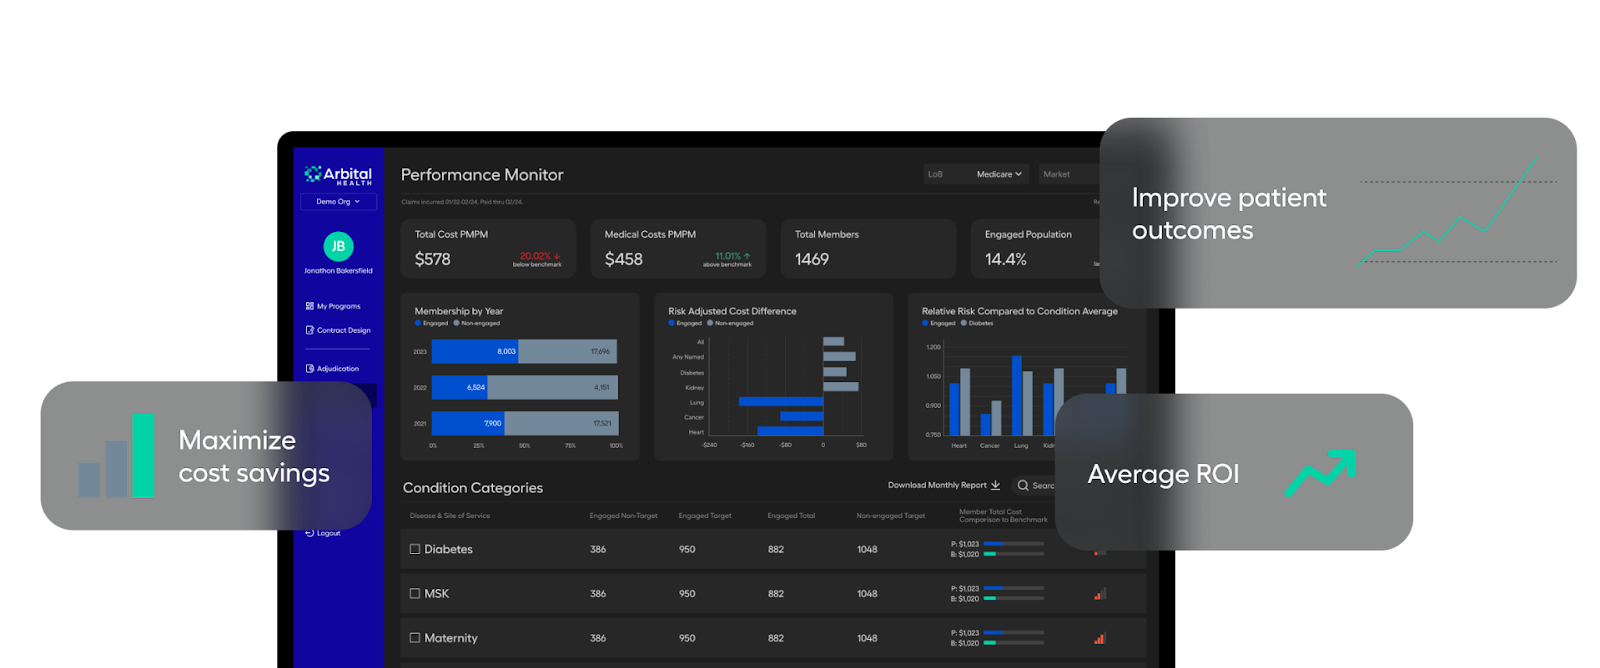The height and width of the screenshot is (668, 1600).
Task: Click the signal bars icon in MSK row
Action: click(x=1100, y=594)
